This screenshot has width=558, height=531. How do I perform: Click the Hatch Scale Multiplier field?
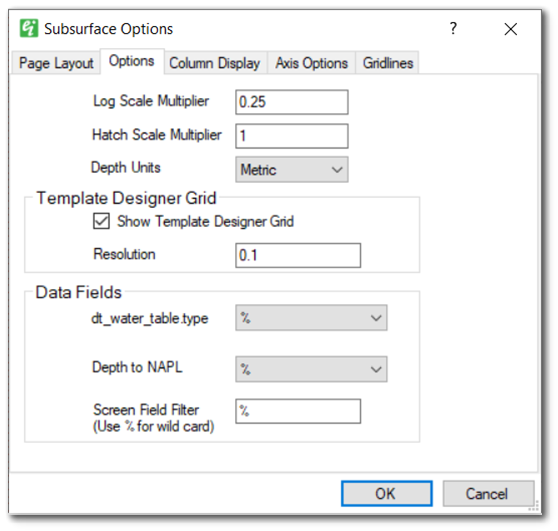[292, 136]
